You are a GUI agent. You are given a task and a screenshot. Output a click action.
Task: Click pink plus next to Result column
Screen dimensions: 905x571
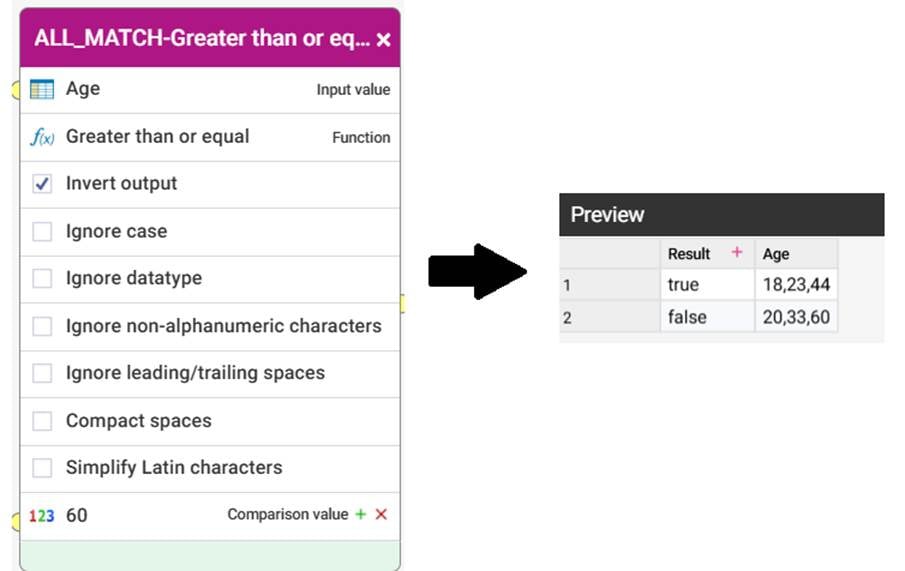click(736, 252)
